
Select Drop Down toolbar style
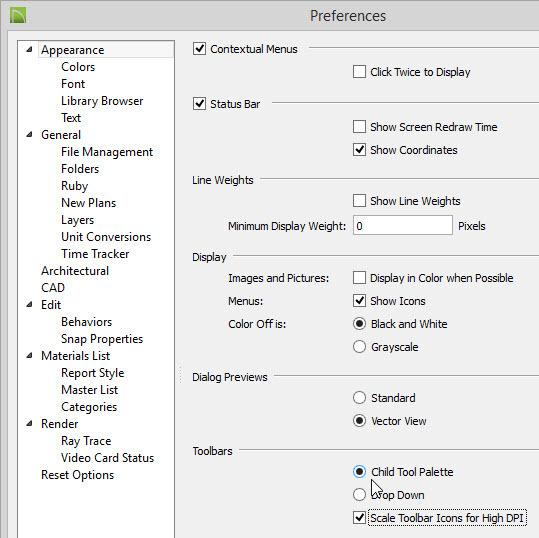point(359,495)
